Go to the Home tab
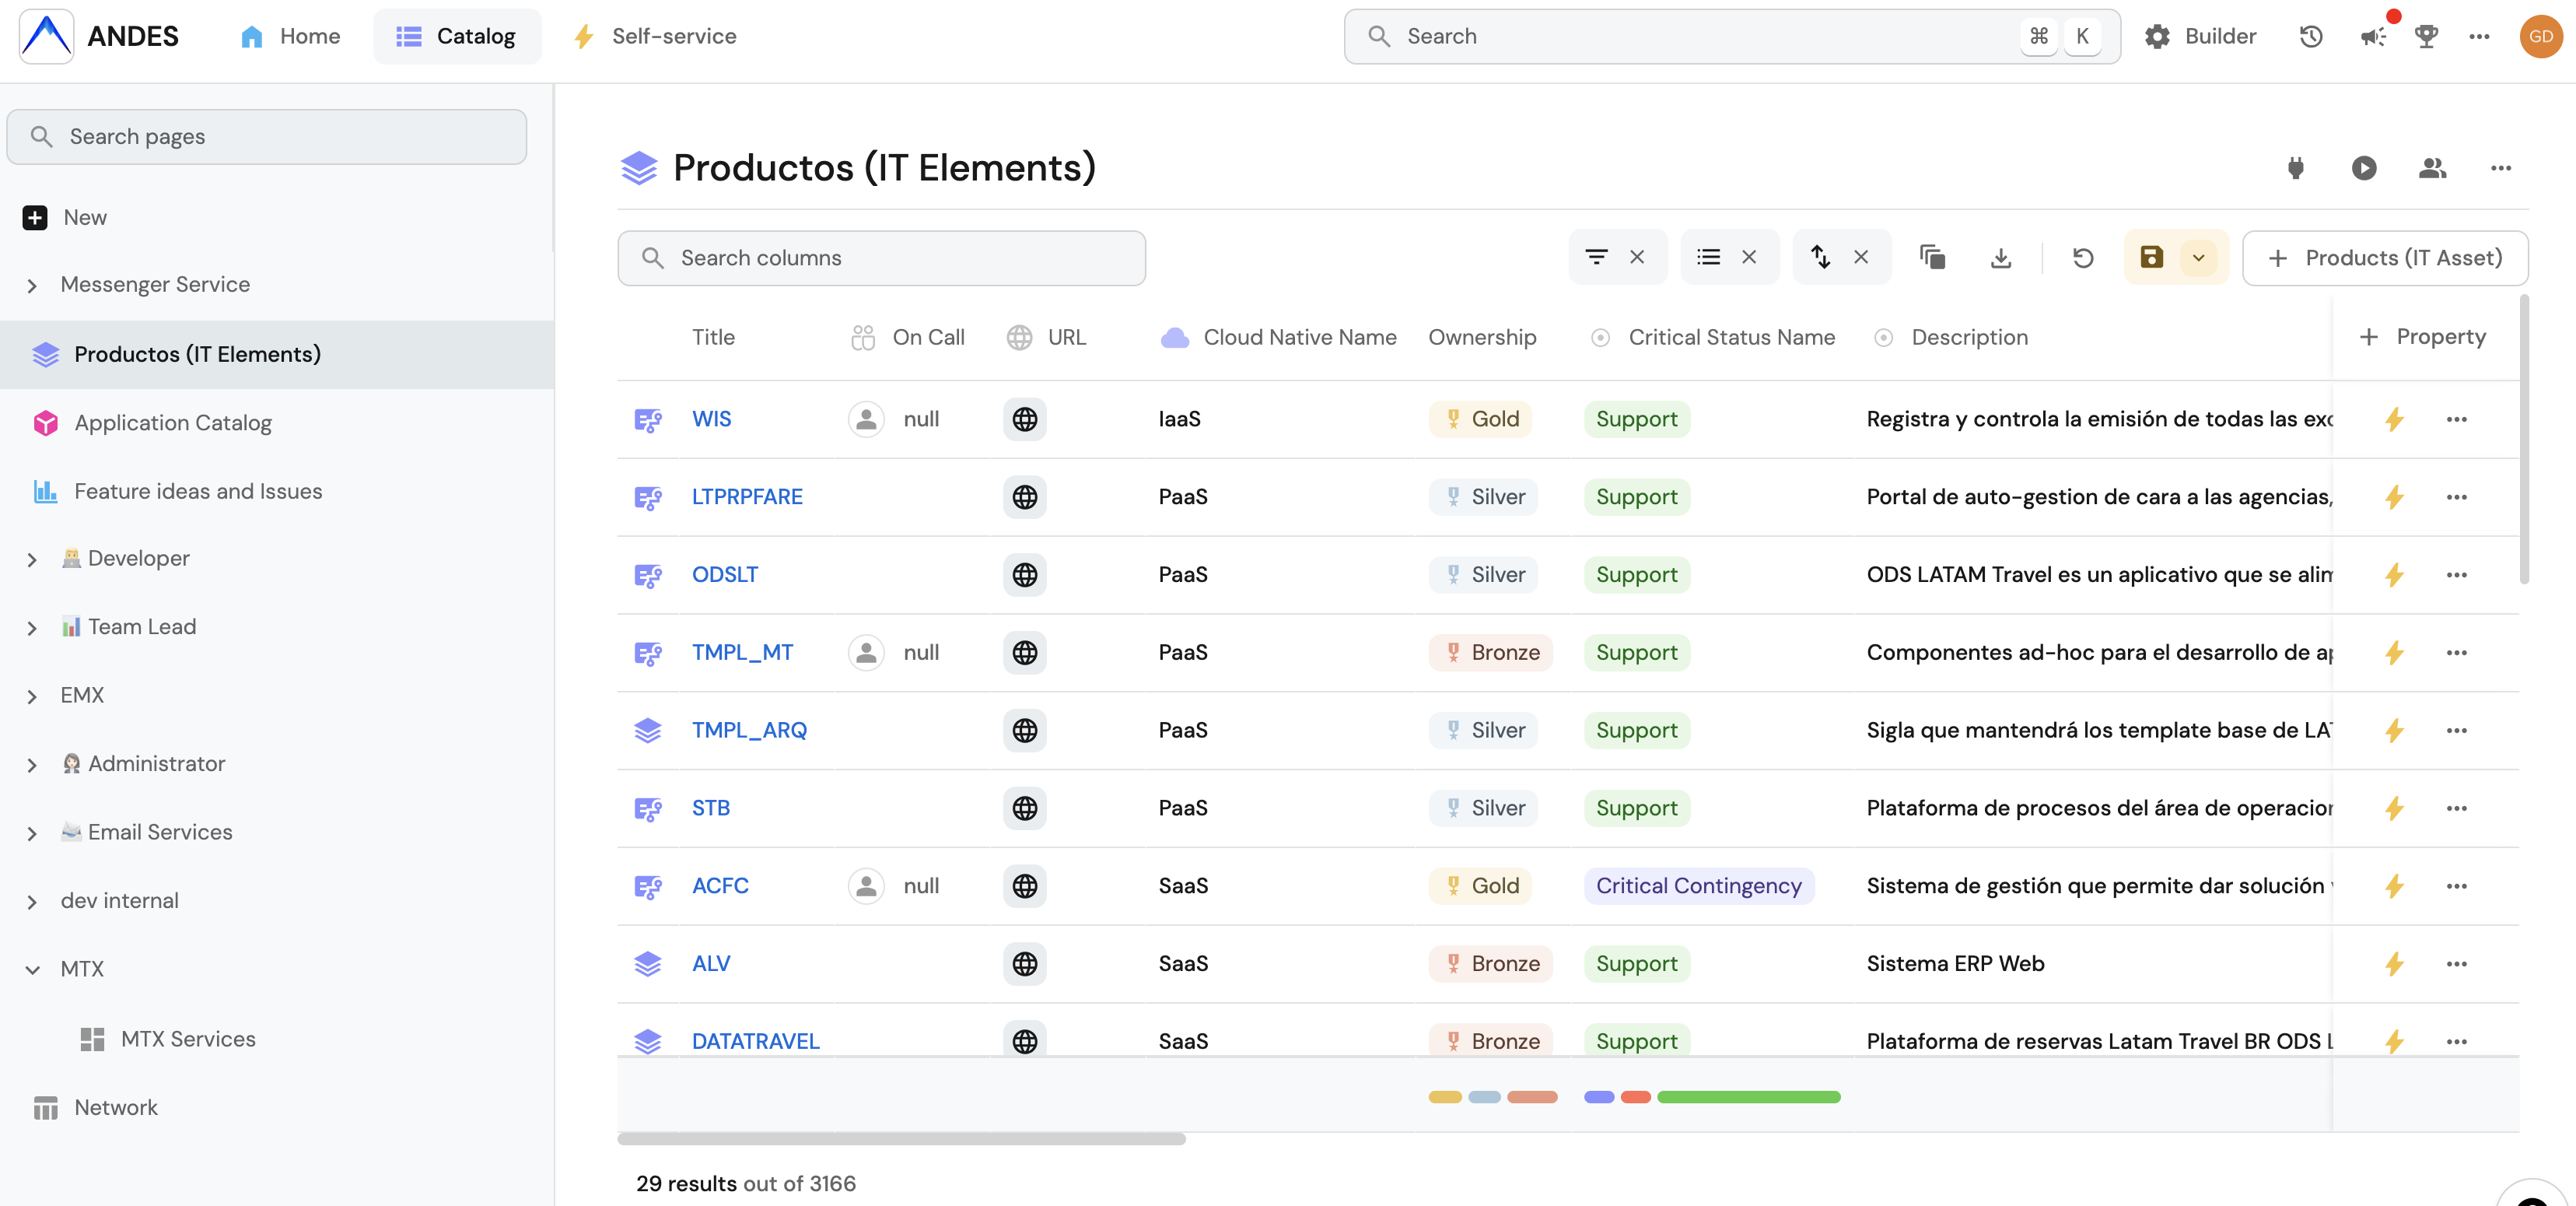Image resolution: width=2576 pixels, height=1206 pixels. tap(290, 36)
